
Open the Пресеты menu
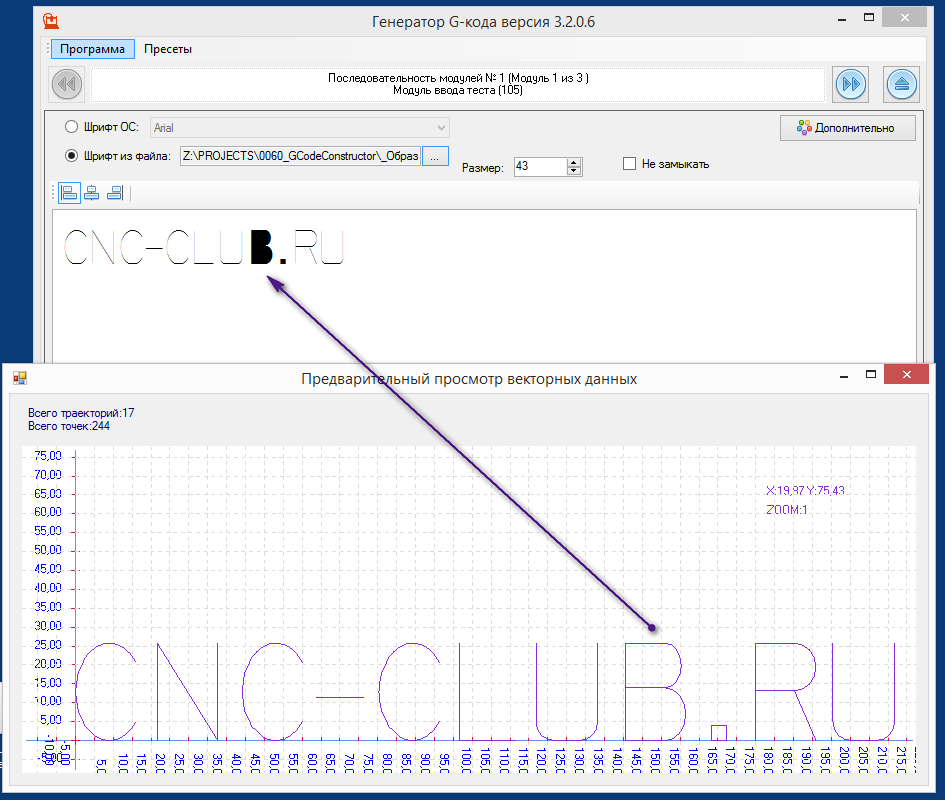click(x=168, y=49)
